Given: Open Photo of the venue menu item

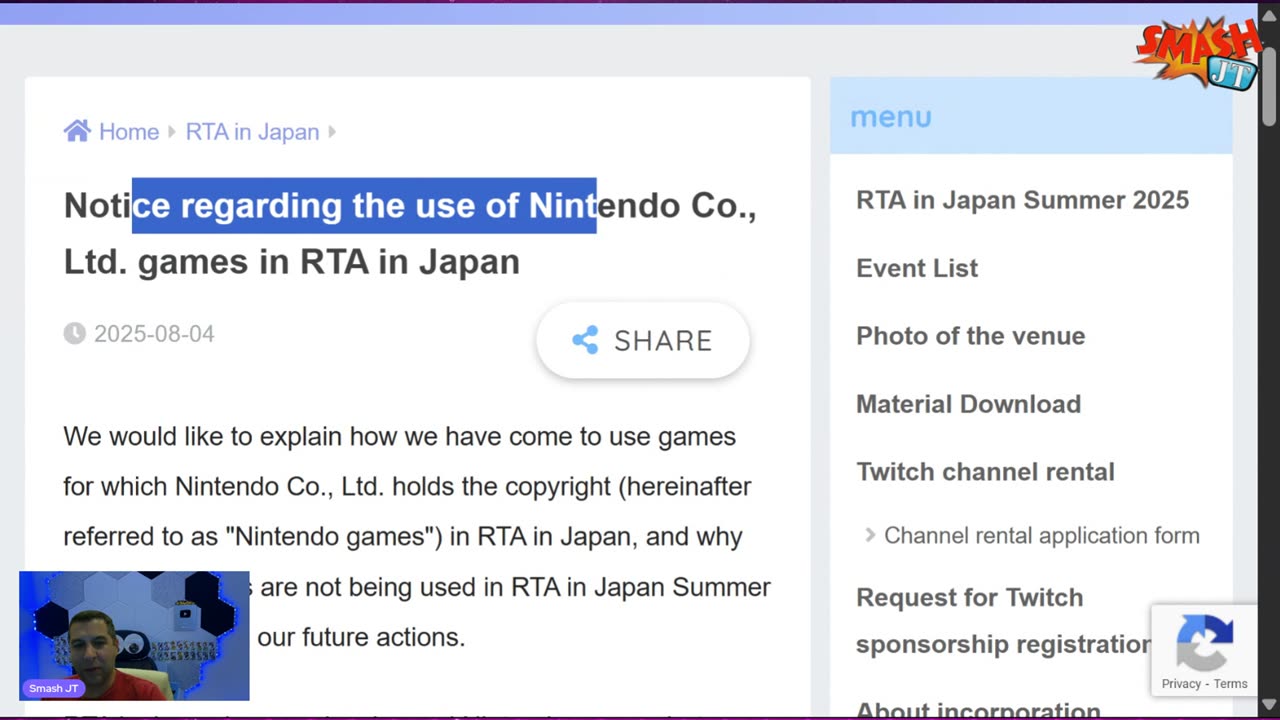Looking at the screenshot, I should [x=970, y=336].
